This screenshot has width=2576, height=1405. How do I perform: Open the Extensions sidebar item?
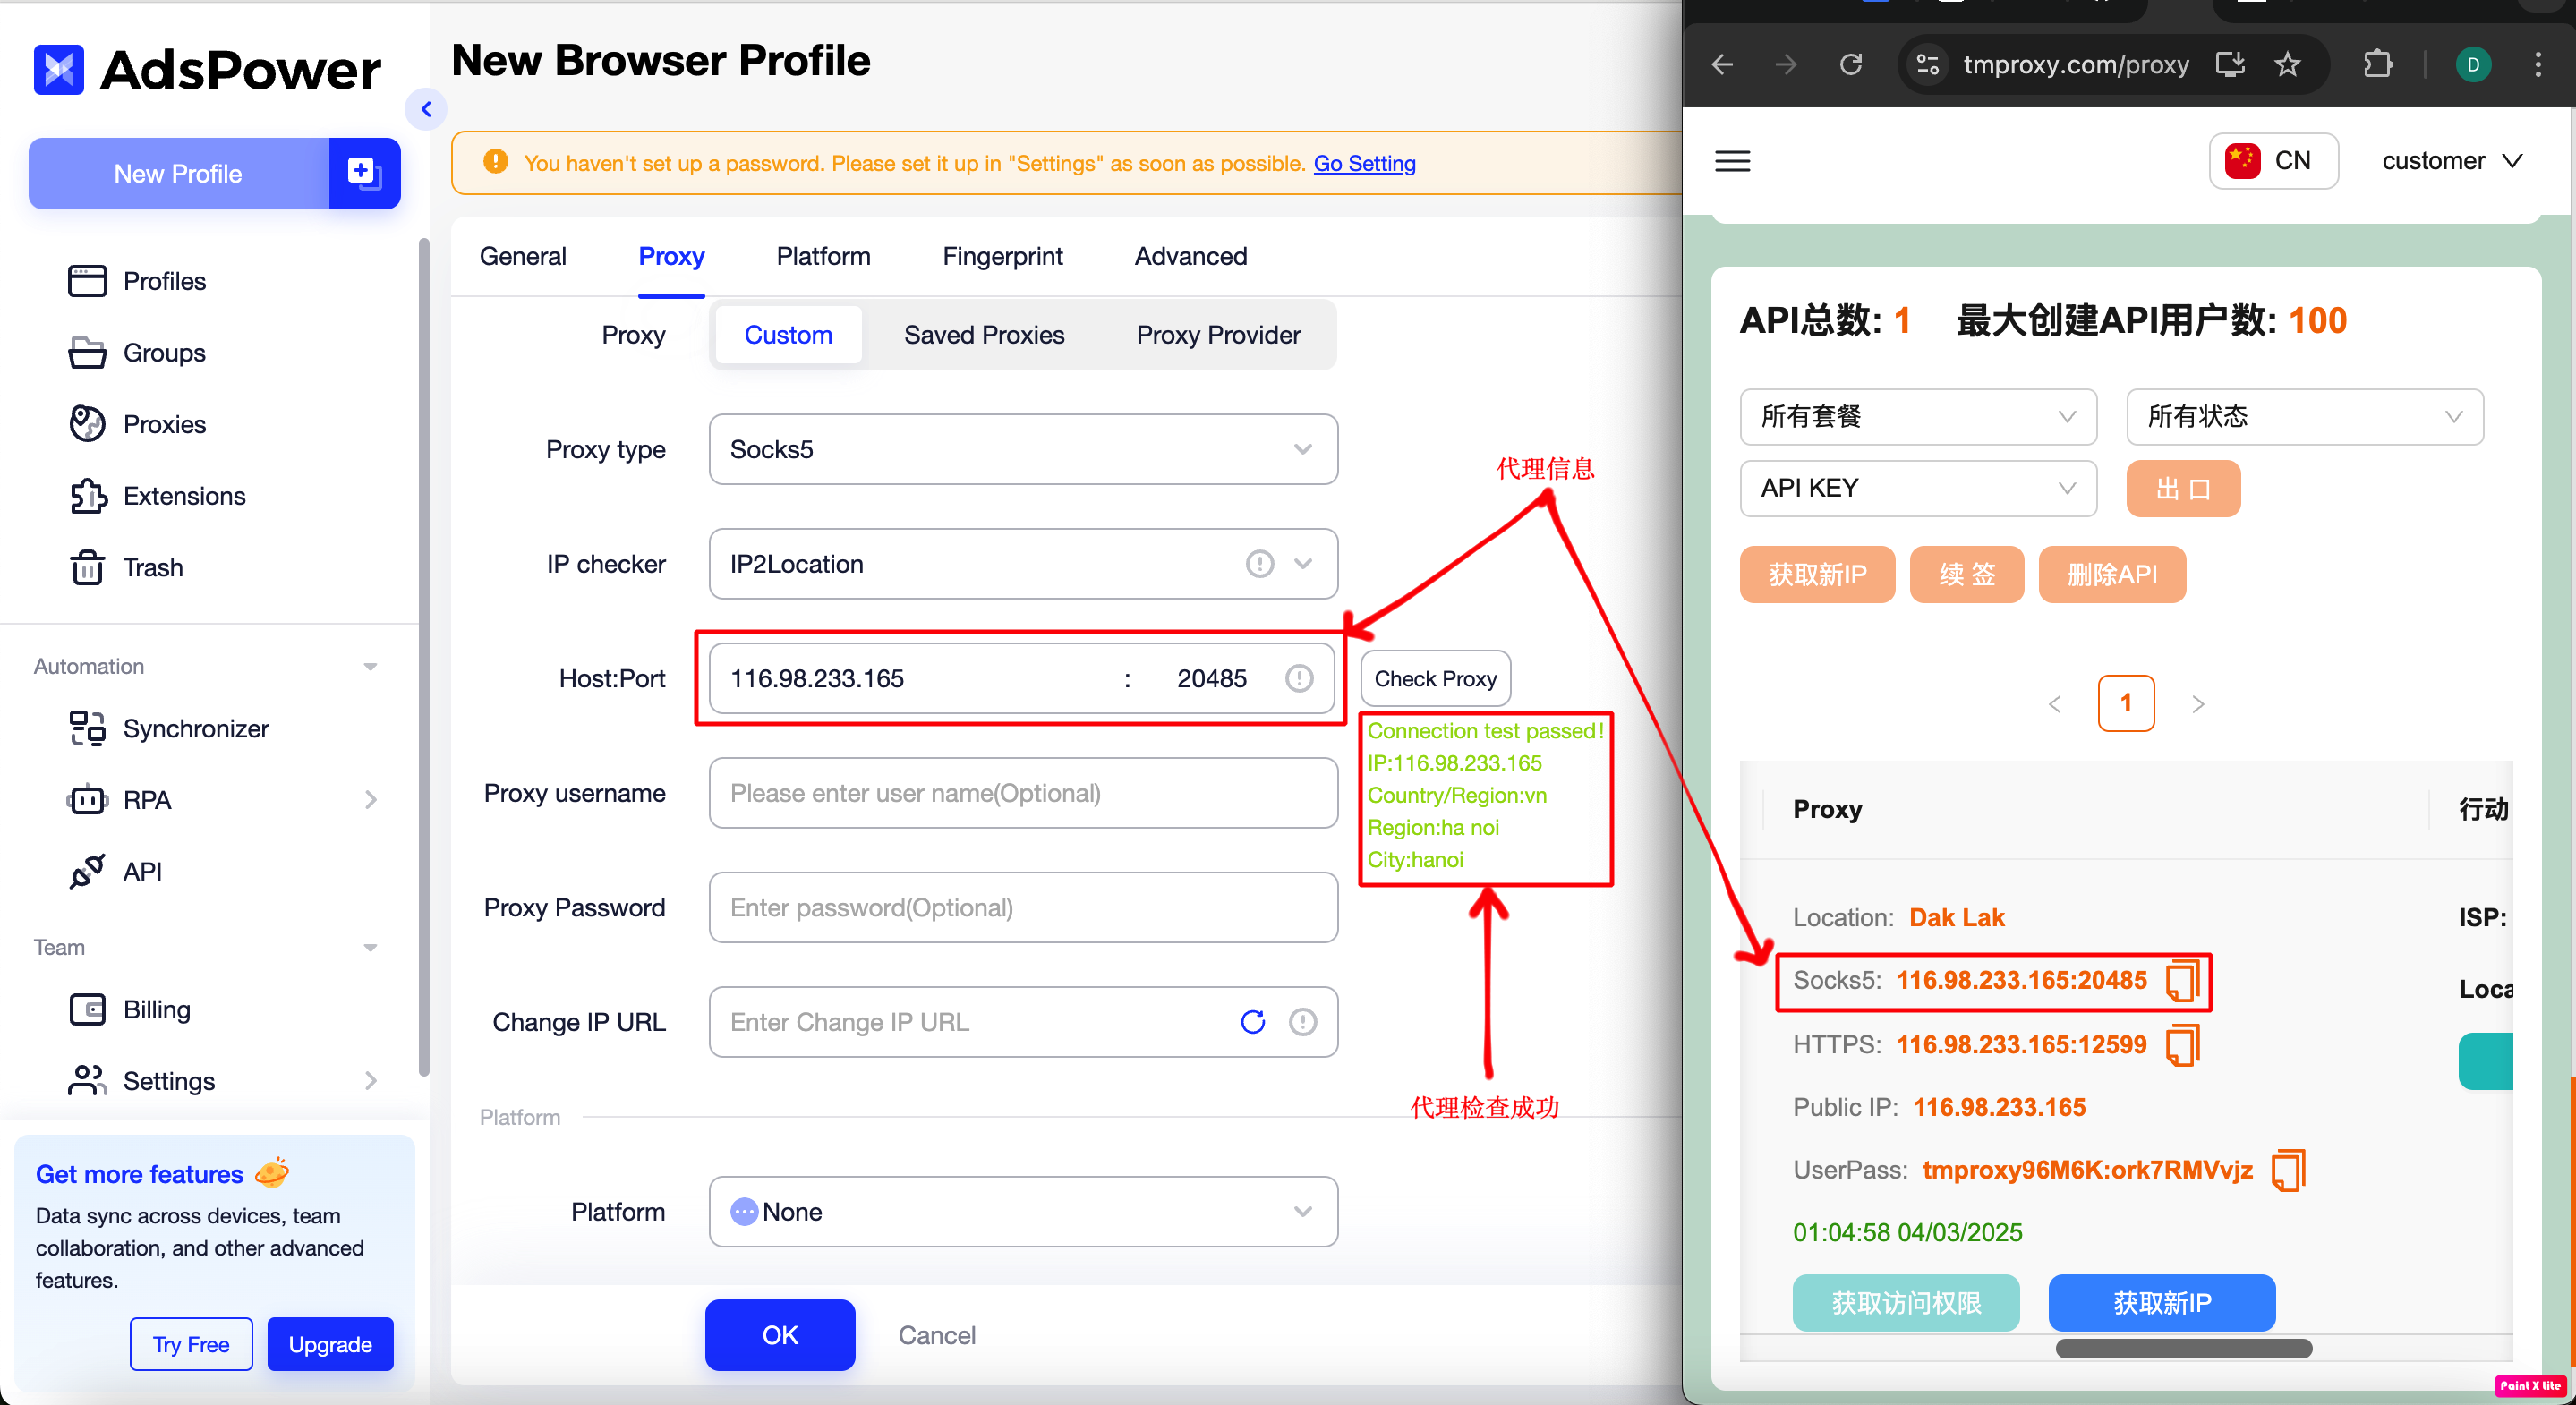[183, 496]
